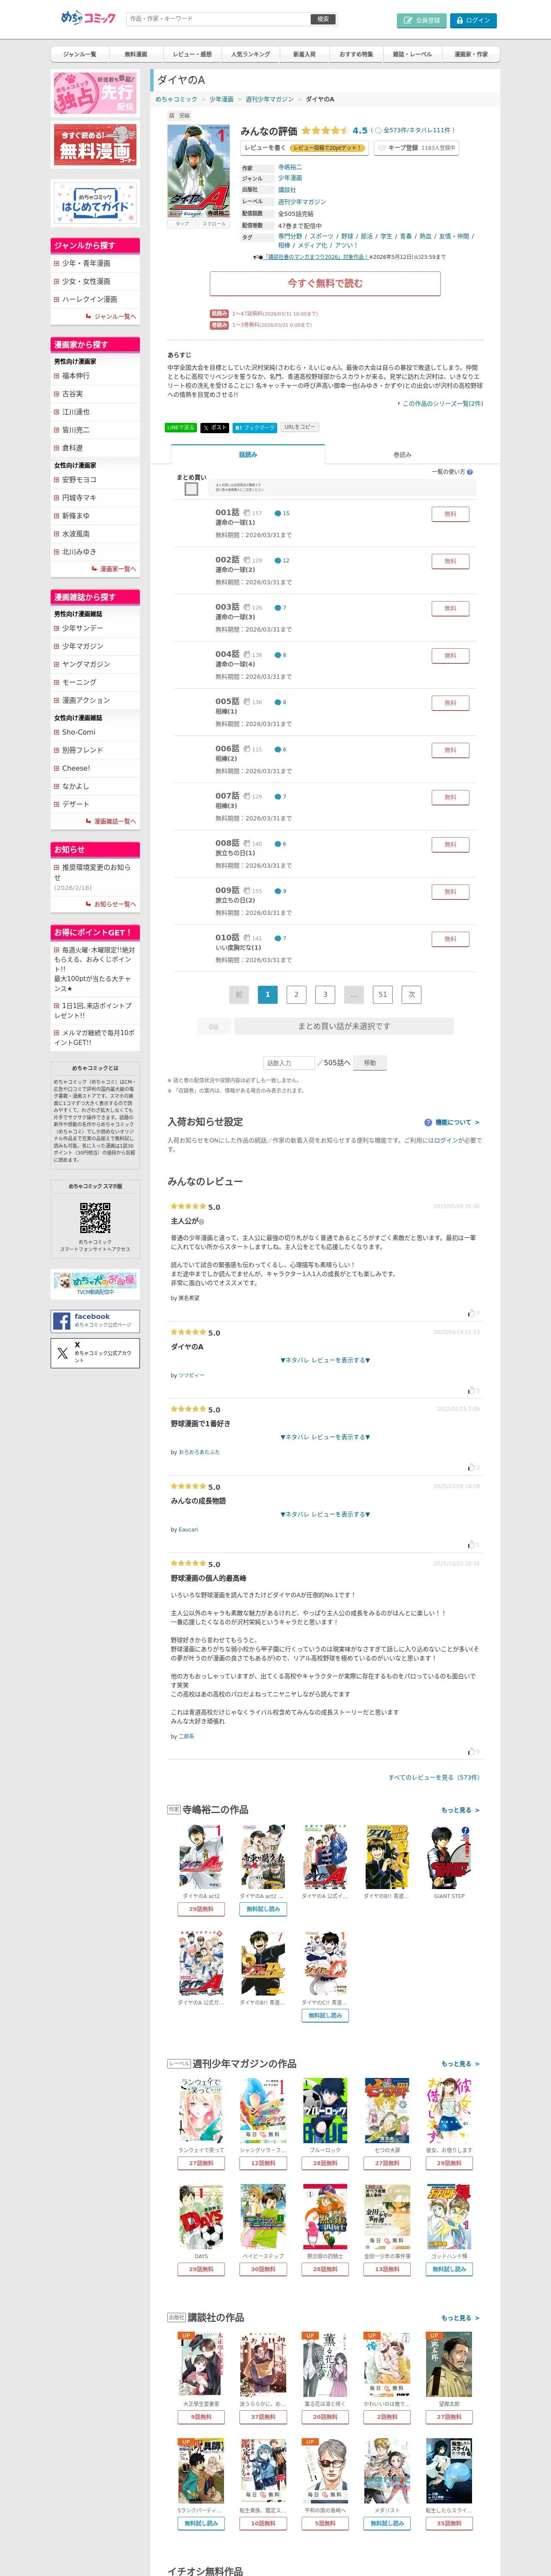The width and height of the screenshot is (551, 2576).
Task: Focus the 作品・作家・キーワード search field
Action: click(217, 19)
